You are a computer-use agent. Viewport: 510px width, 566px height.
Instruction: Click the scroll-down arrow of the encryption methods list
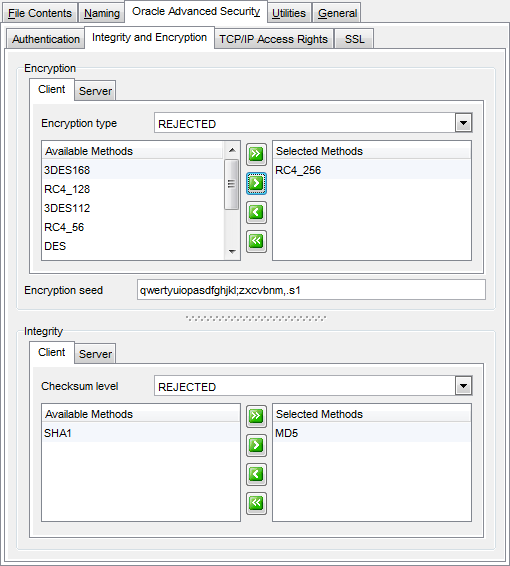tap(232, 252)
